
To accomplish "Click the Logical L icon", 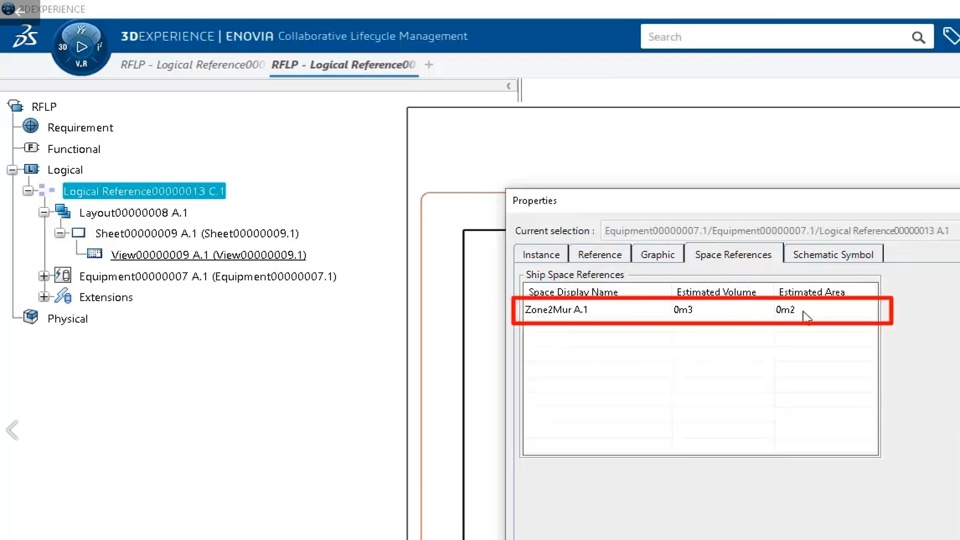I will point(31,169).
